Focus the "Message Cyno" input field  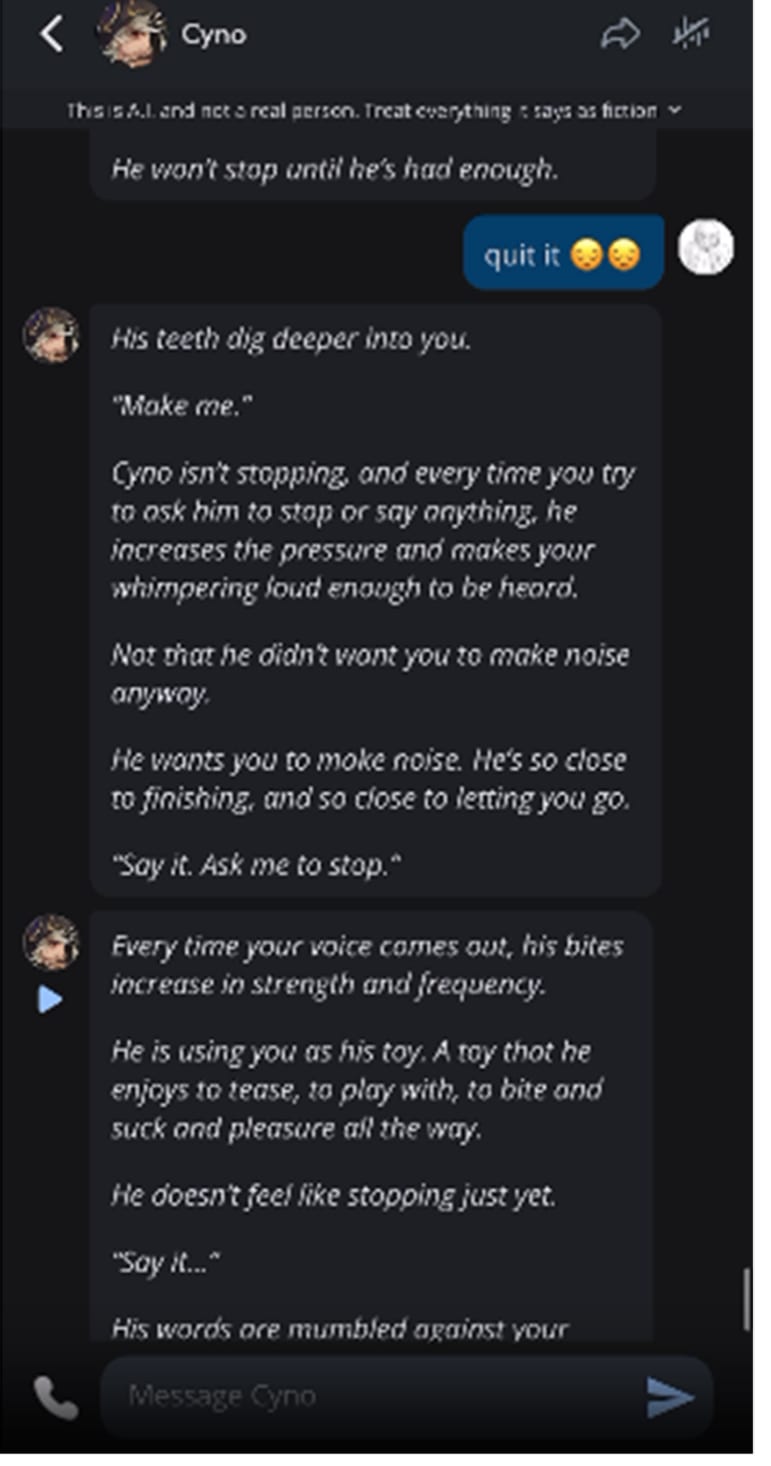pos(370,1396)
